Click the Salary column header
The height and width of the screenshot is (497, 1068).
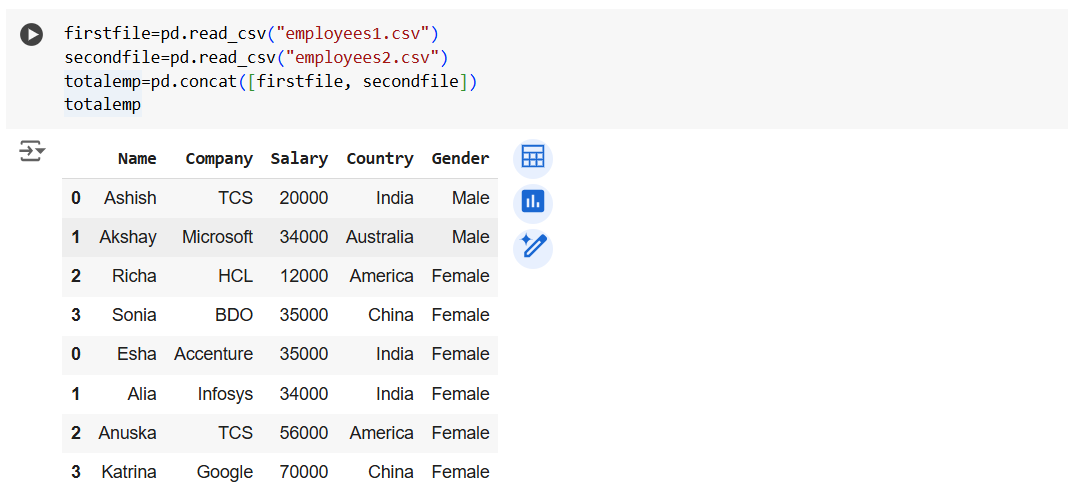299,158
